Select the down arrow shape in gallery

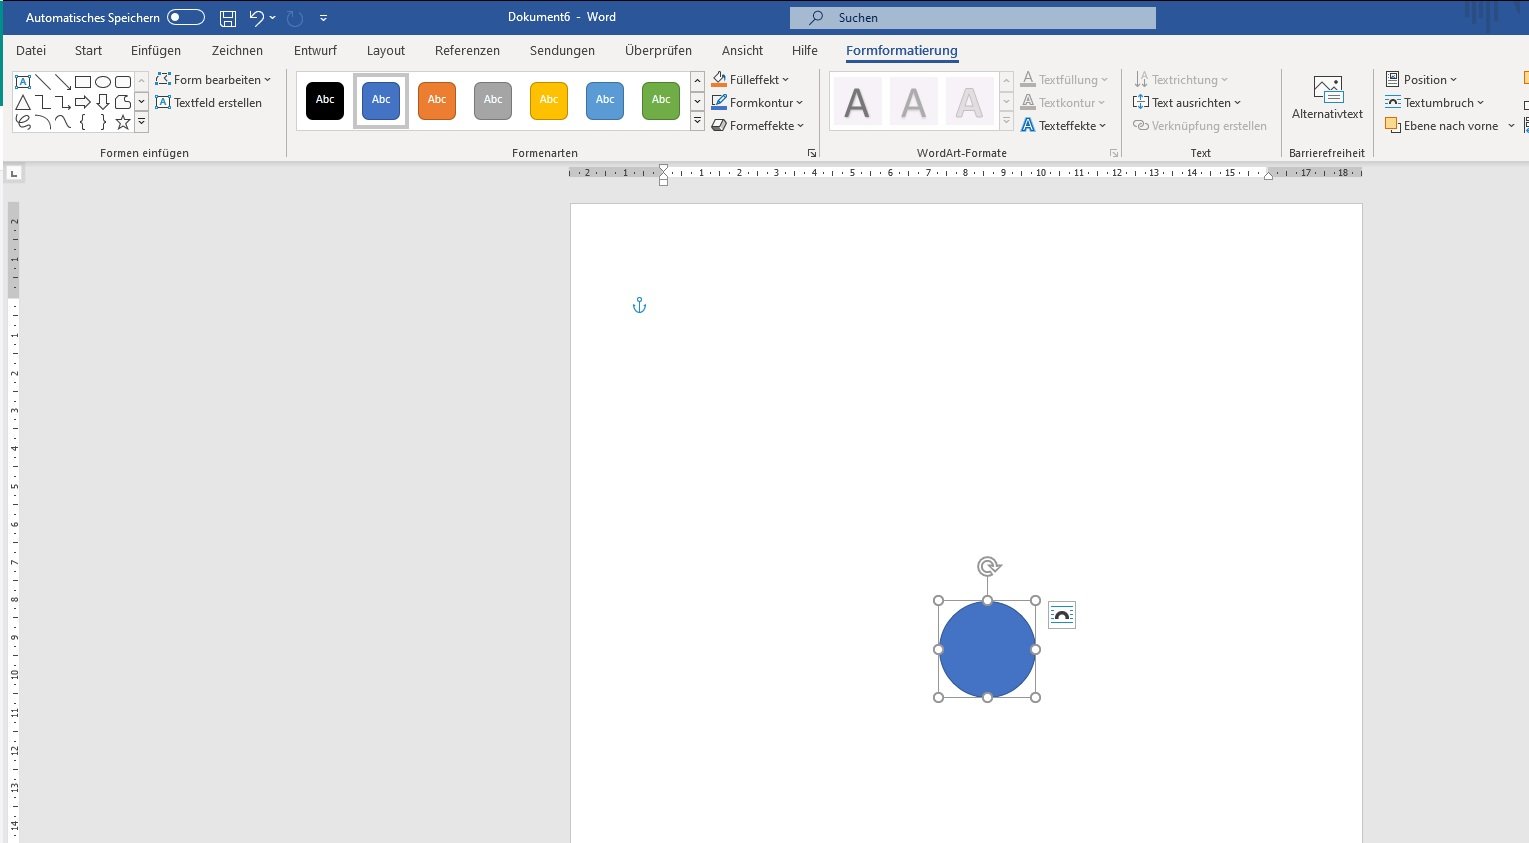click(103, 102)
